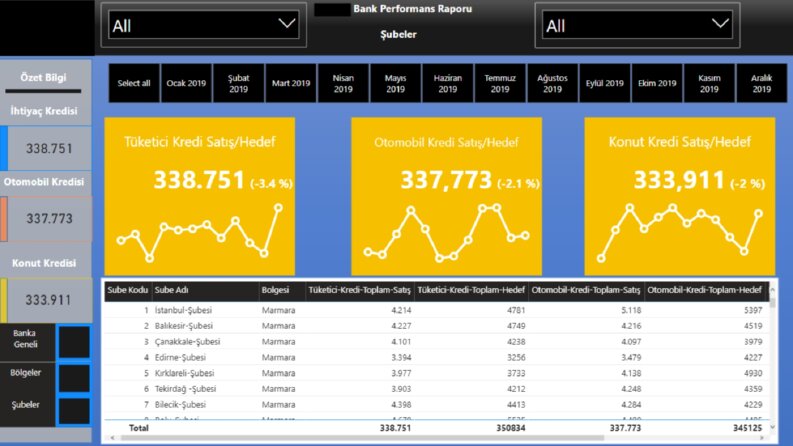Select Haziran 2019 in the month slicer
793x446 pixels.
coord(448,83)
